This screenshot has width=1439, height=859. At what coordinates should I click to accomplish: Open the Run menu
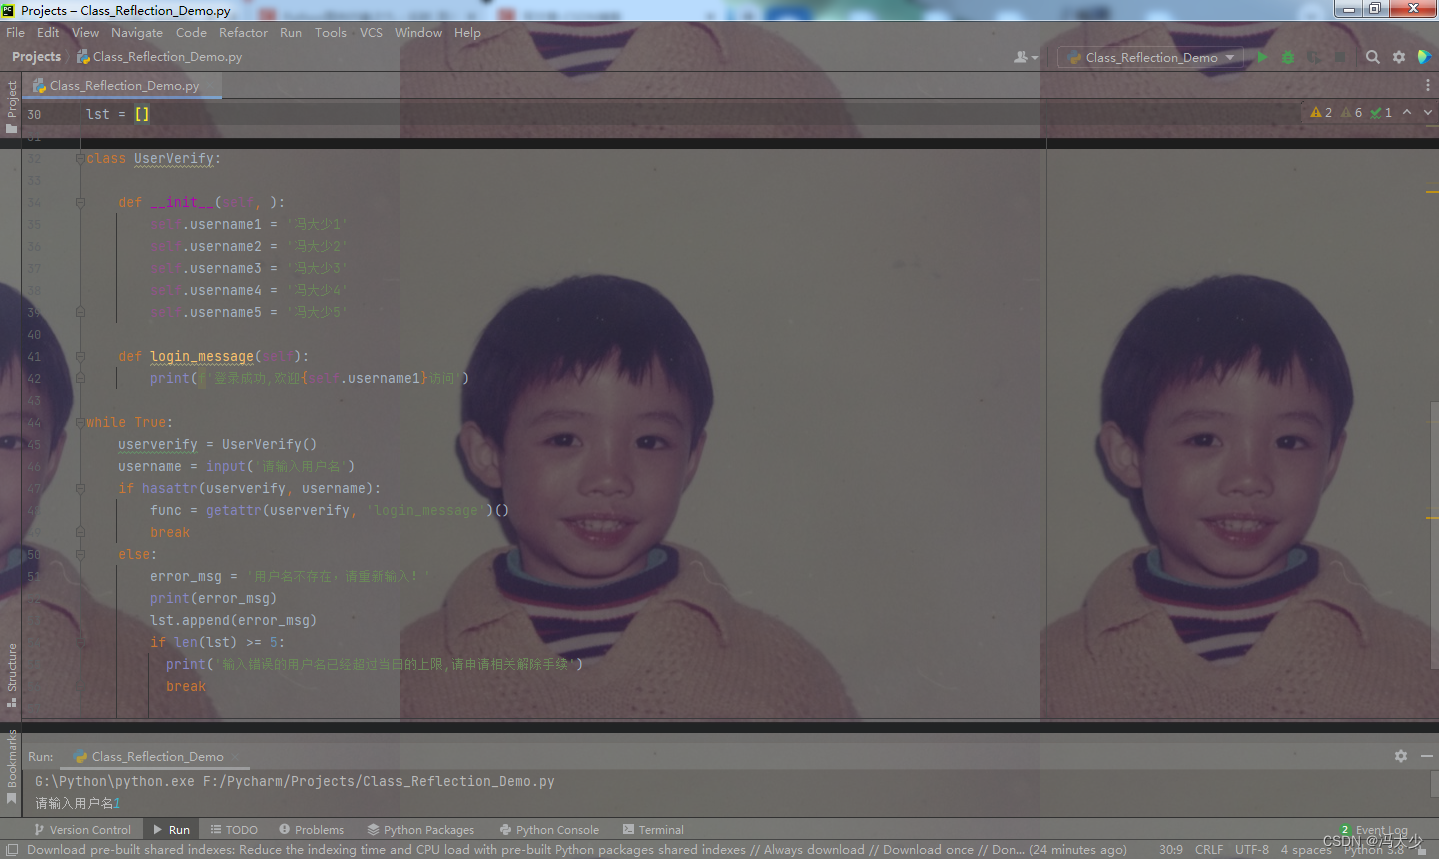pyautogui.click(x=291, y=32)
